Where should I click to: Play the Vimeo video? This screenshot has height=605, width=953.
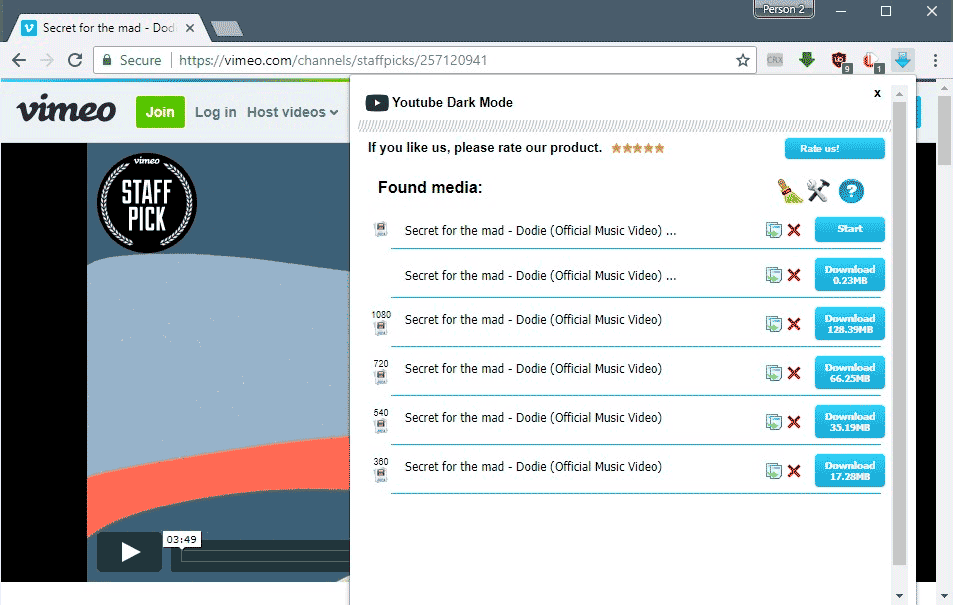130,552
